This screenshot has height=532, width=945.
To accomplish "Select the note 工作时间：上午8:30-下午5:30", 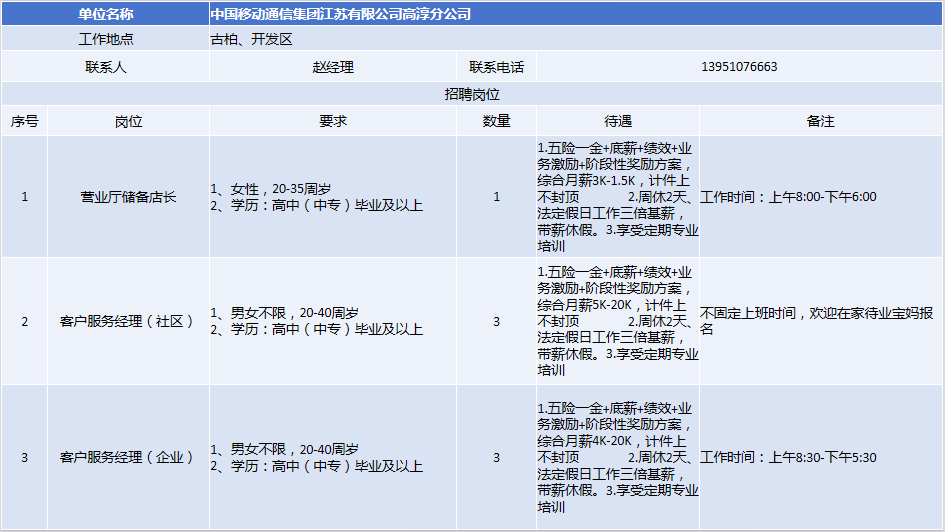I will click(788, 457).
